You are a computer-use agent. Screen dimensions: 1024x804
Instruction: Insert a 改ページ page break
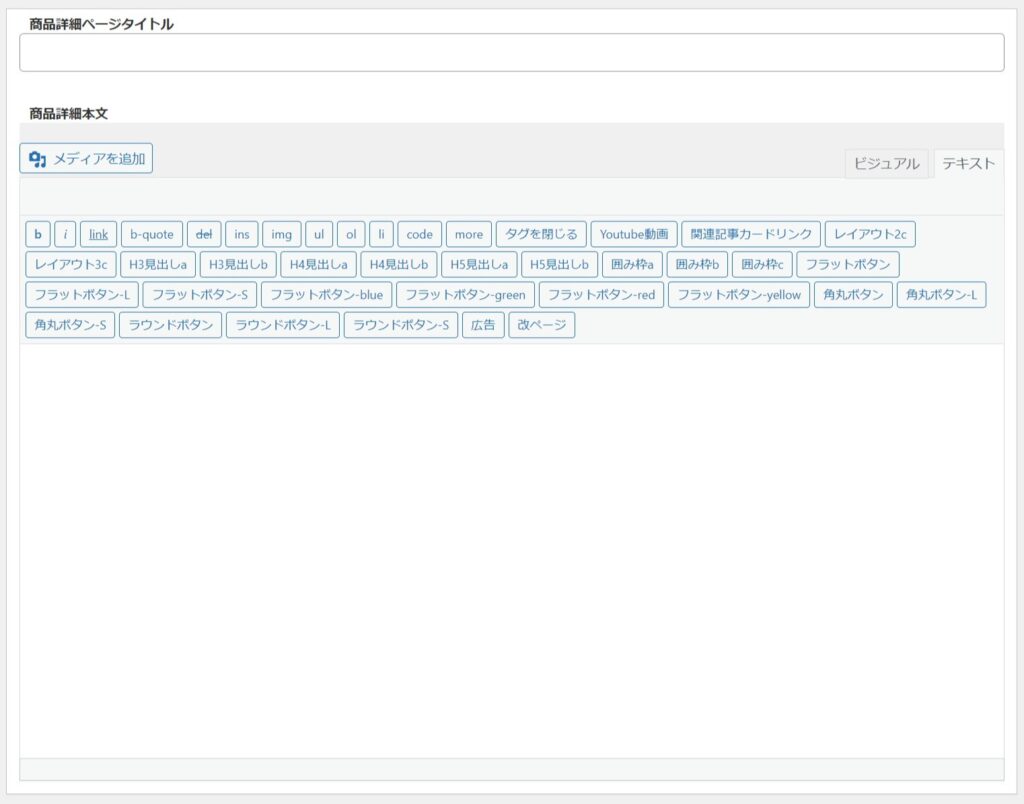click(542, 325)
